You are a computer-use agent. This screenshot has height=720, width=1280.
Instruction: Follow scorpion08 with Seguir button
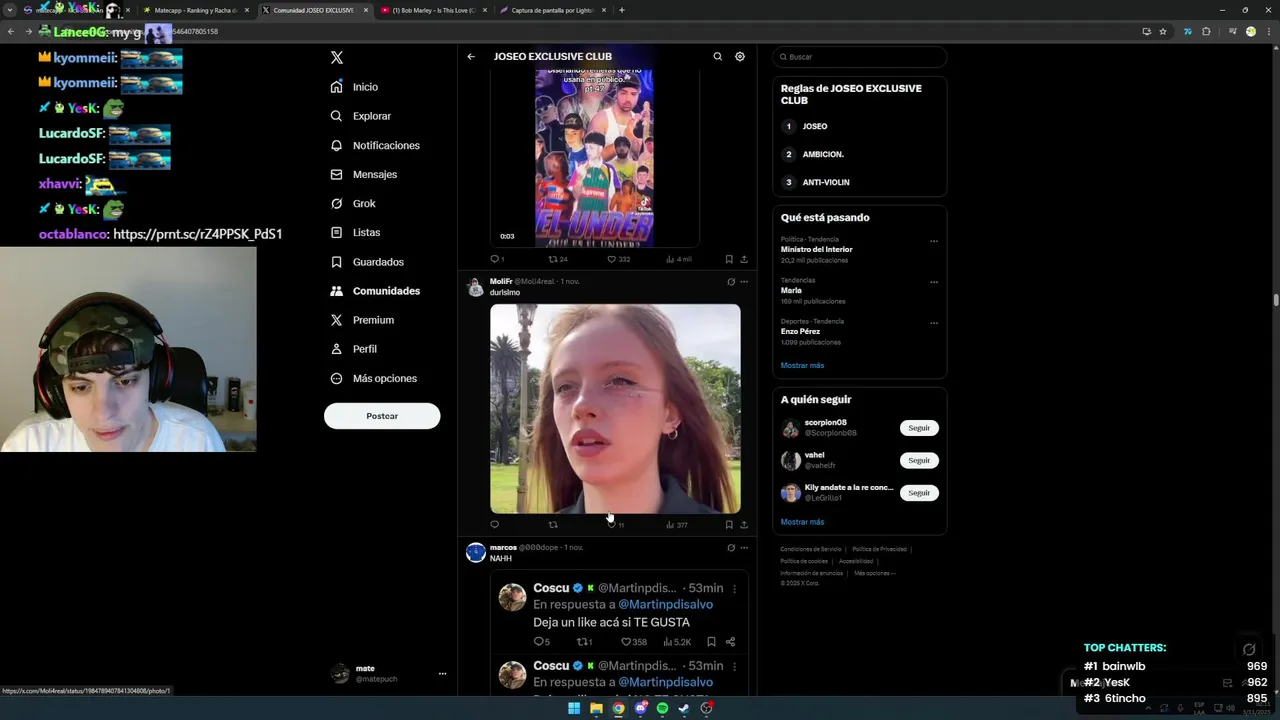point(919,428)
